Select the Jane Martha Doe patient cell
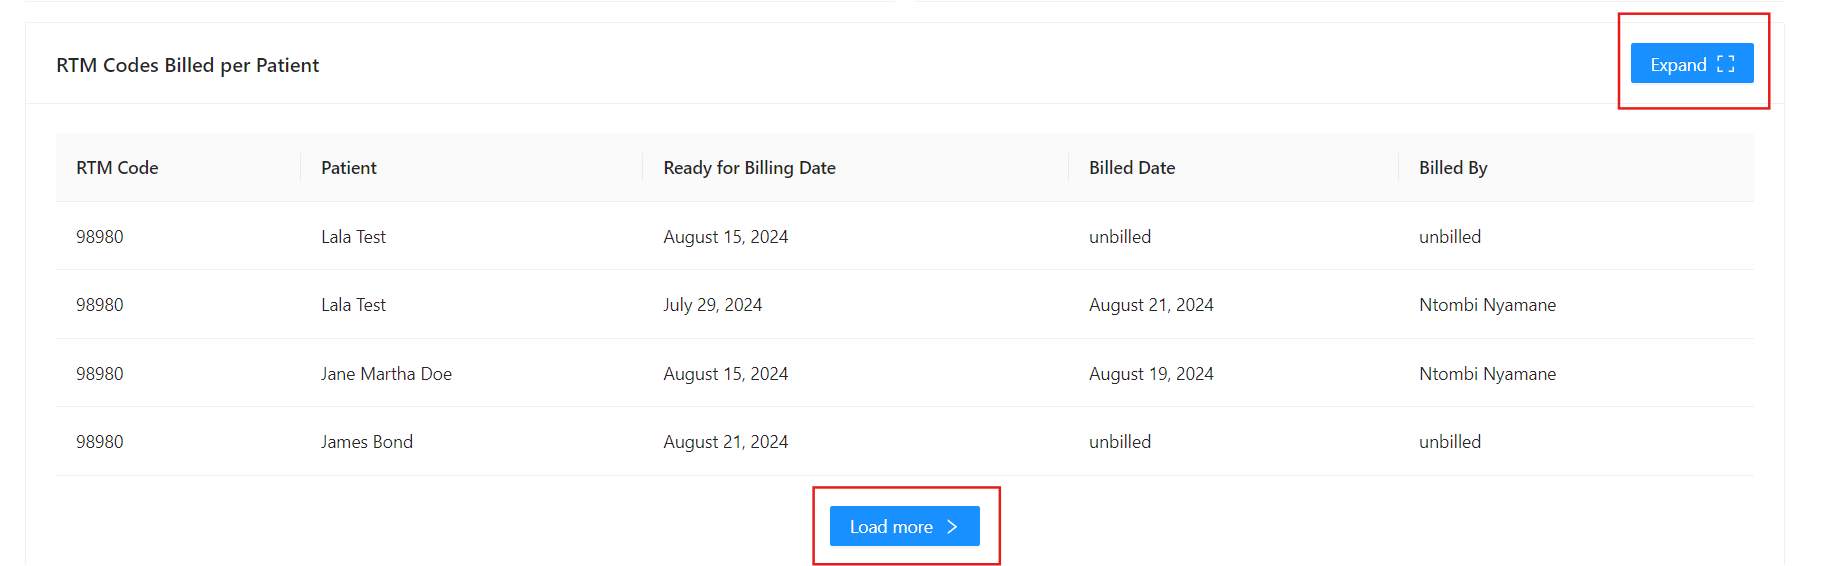The height and width of the screenshot is (566, 1832). (x=386, y=374)
